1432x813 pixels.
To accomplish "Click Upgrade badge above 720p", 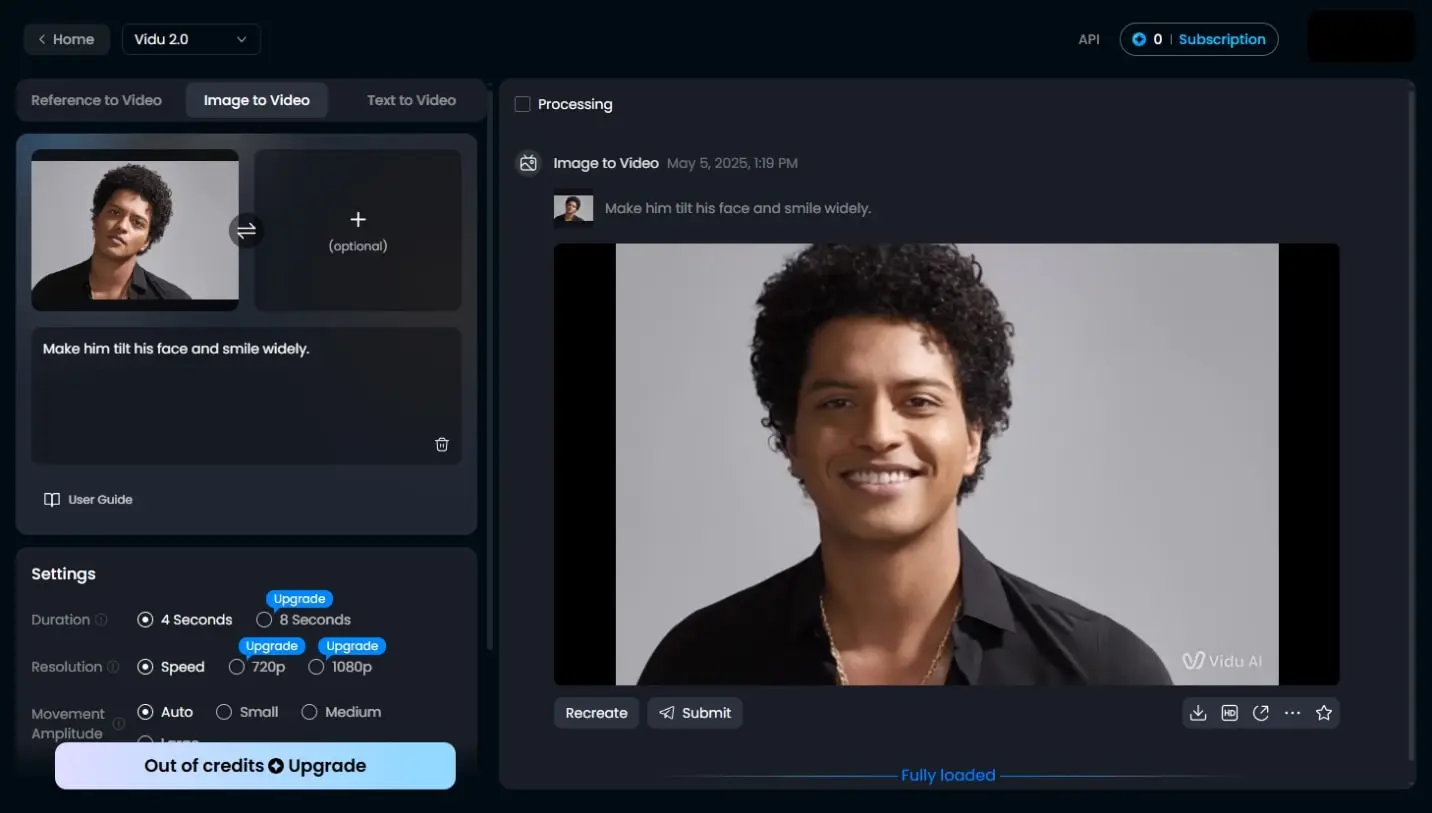I will (271, 646).
